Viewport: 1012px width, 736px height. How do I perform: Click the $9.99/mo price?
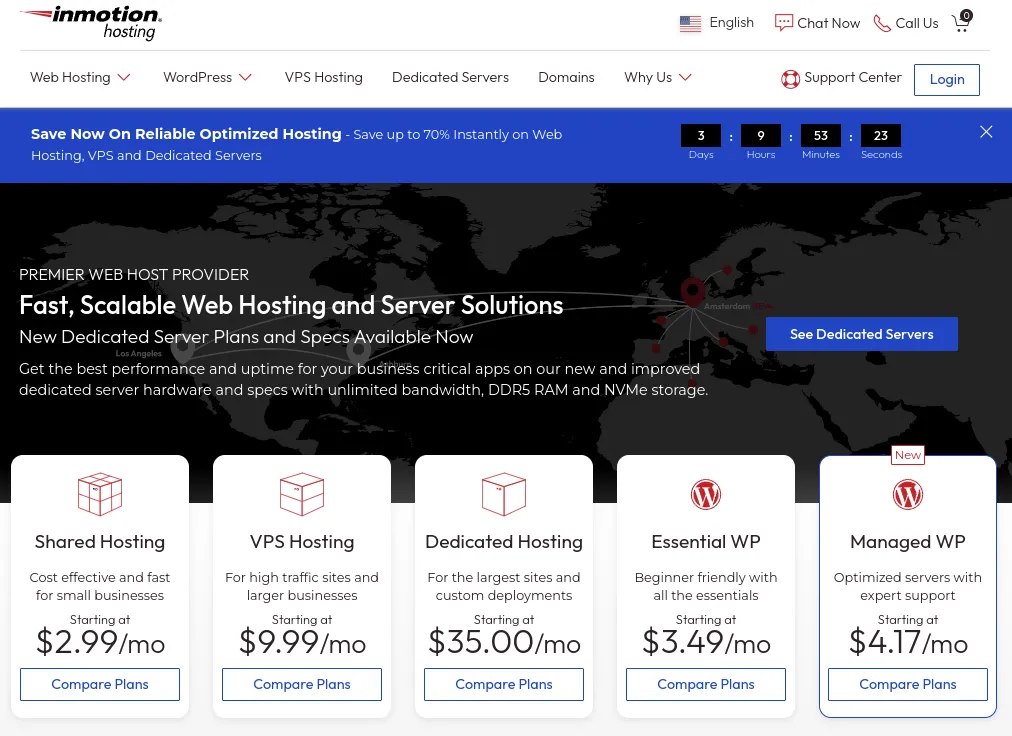tap(302, 642)
